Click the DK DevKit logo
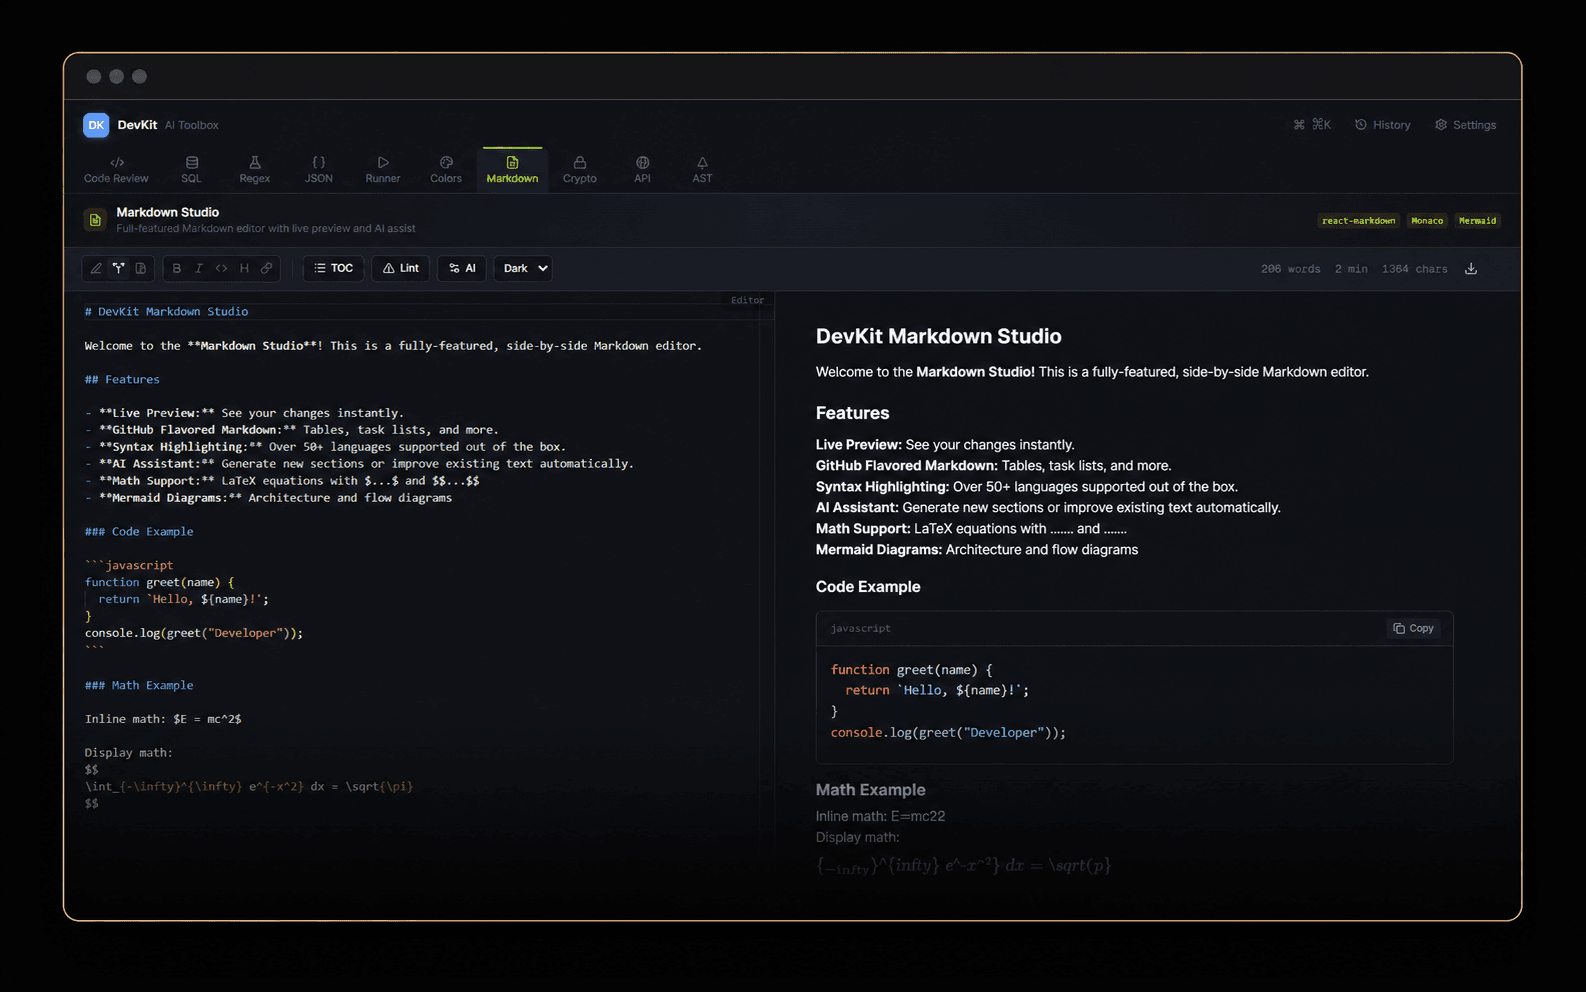This screenshot has height=992, width=1586. (96, 125)
